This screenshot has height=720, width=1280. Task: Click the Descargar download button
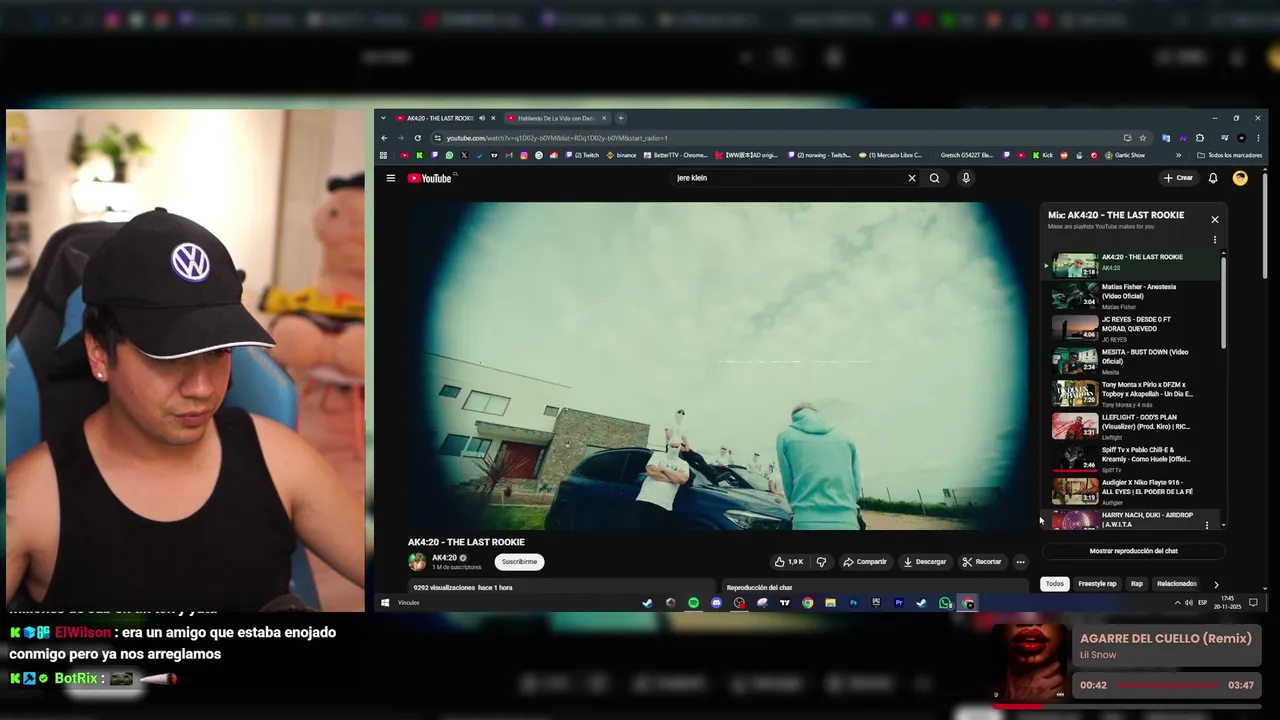click(x=925, y=562)
